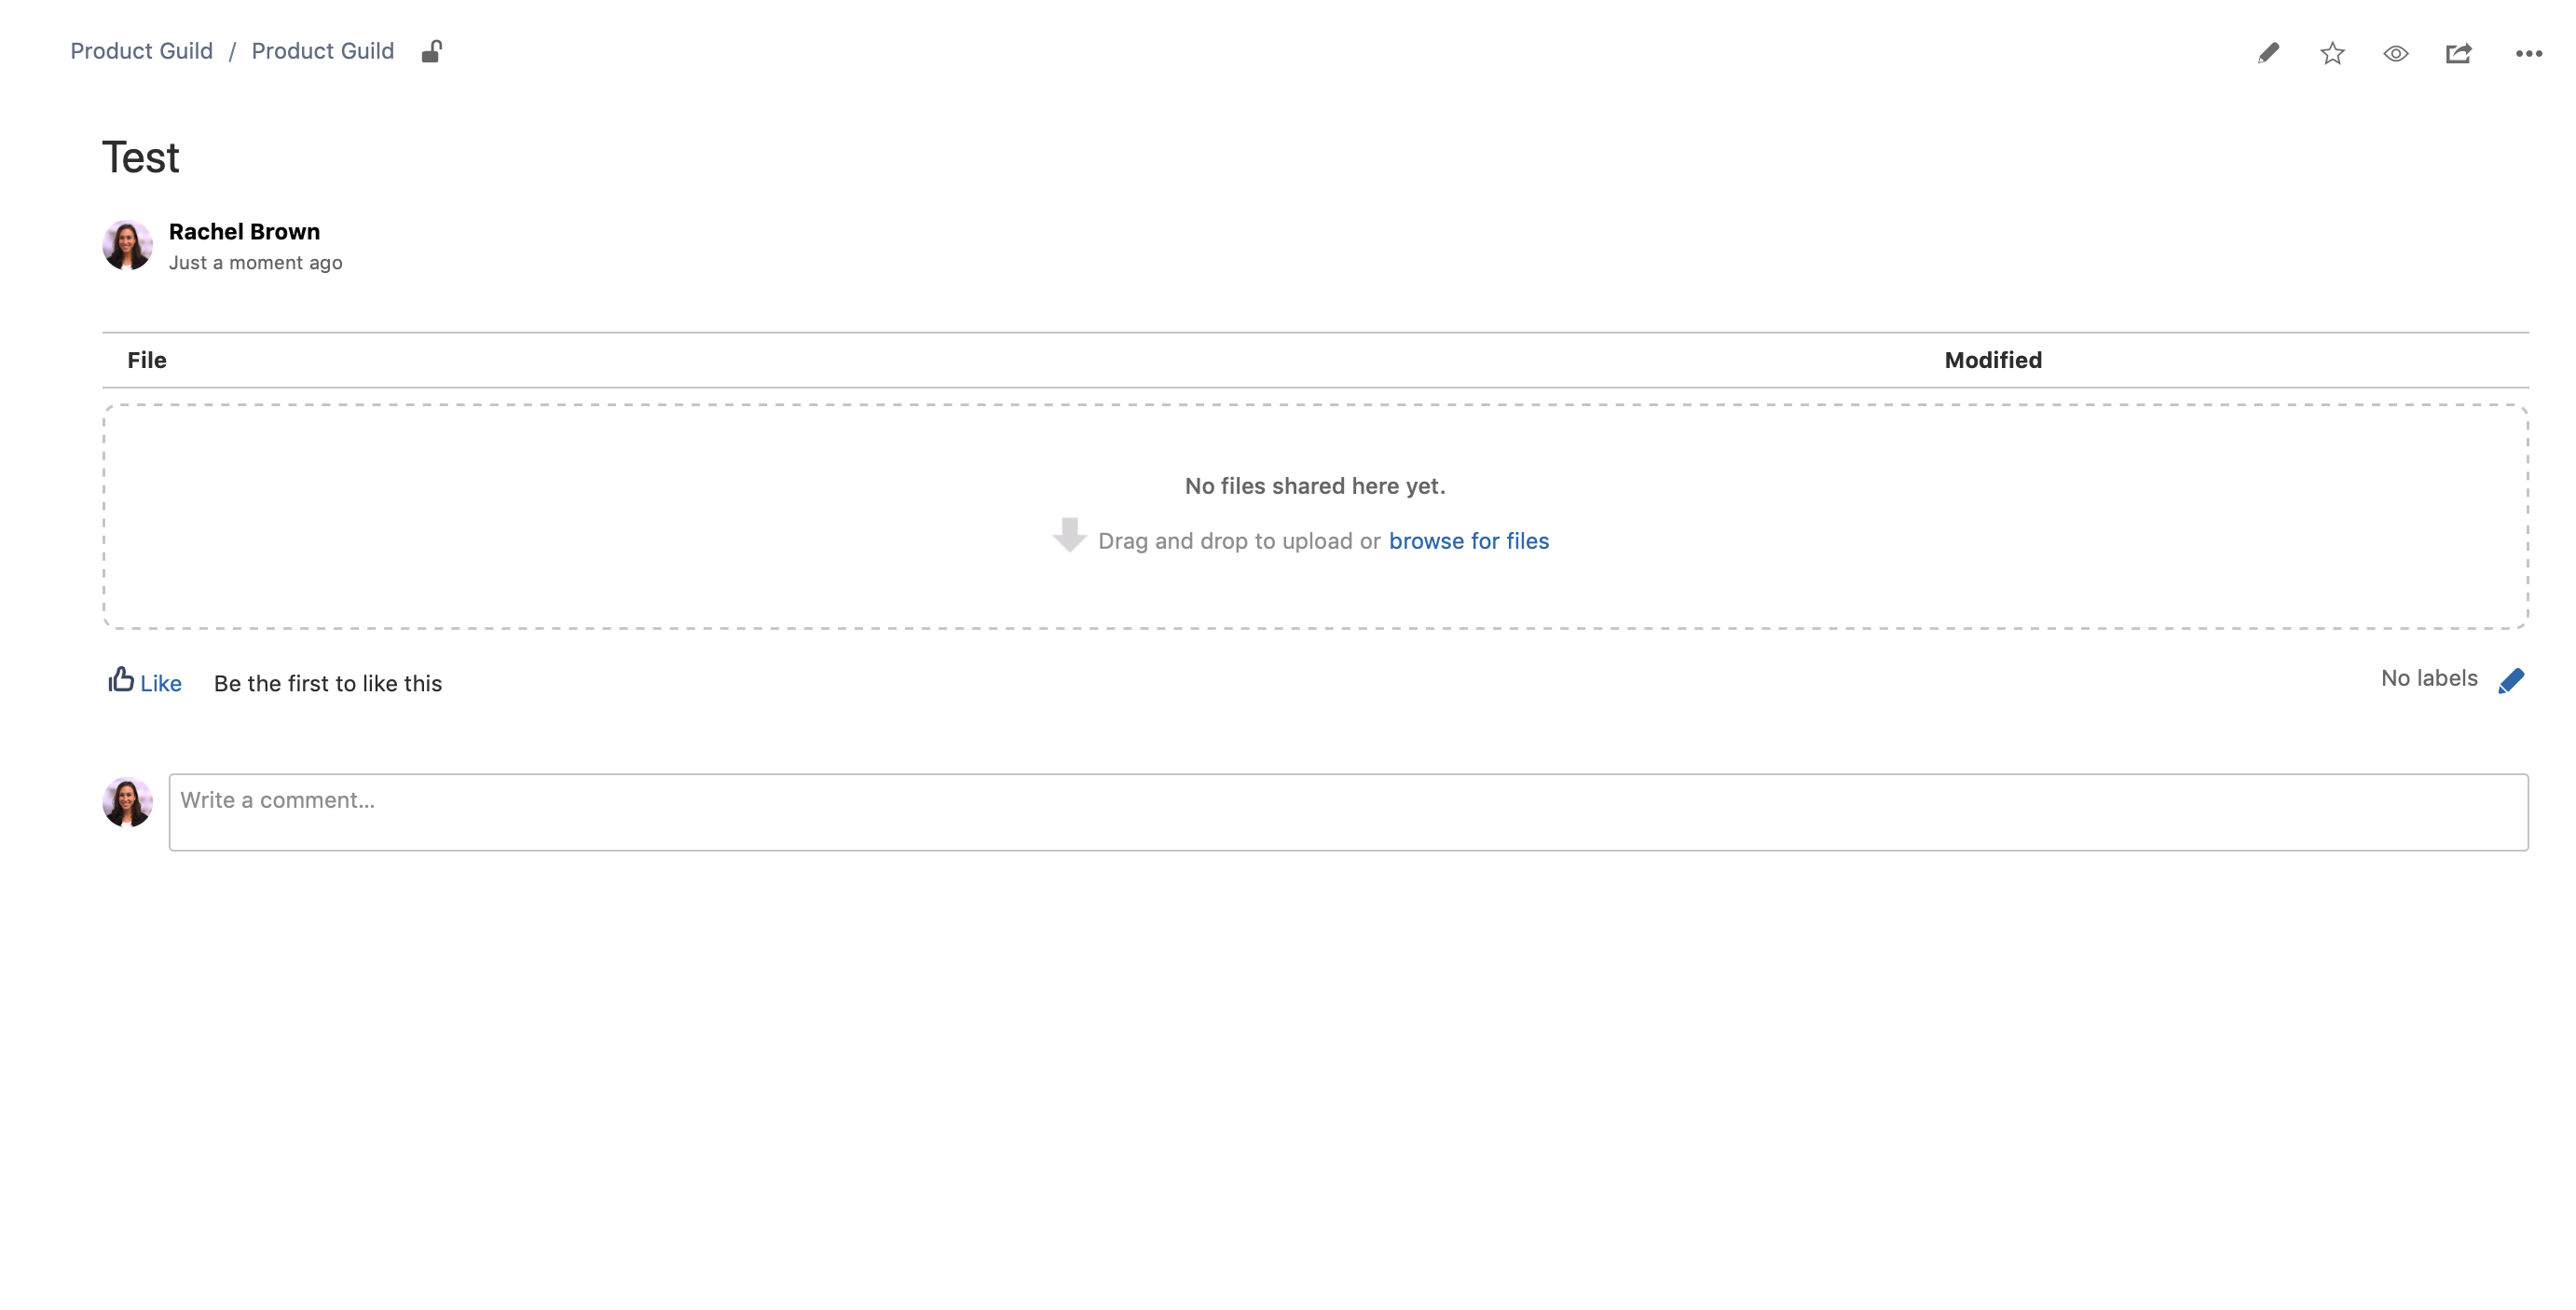Sort attachments by the Modified column header
2576x1310 pixels.
click(1992, 360)
